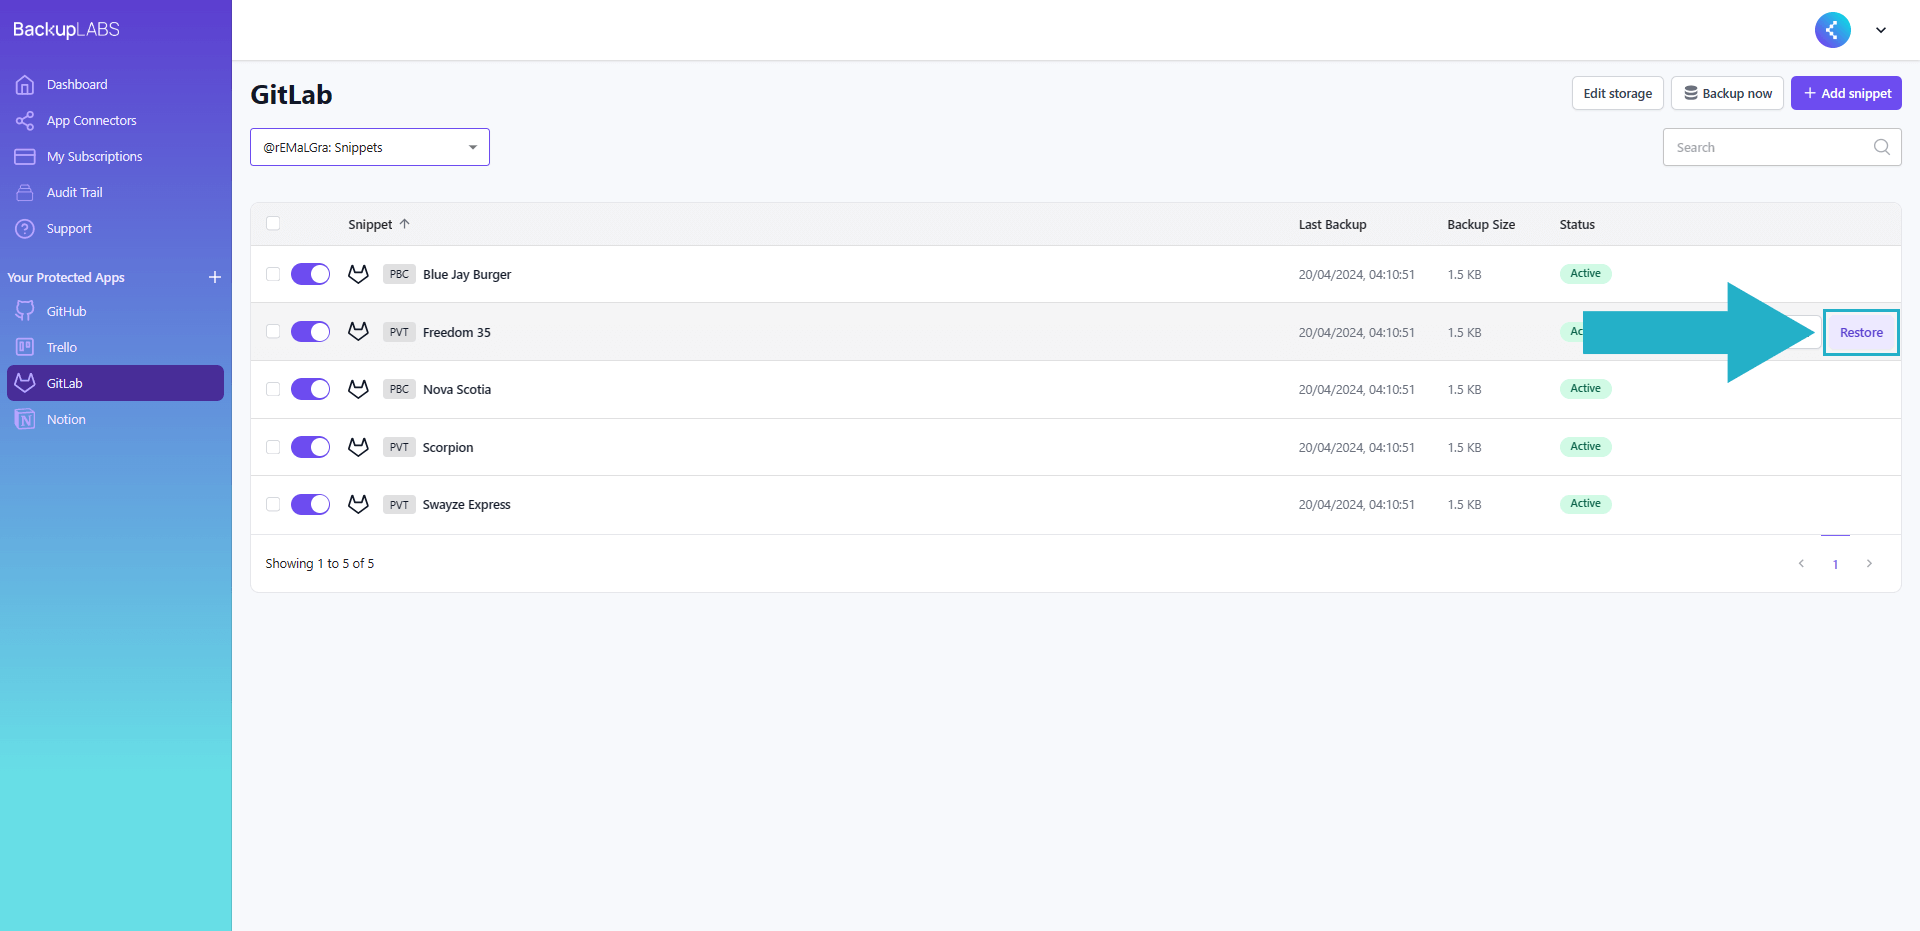Click the Backup Size column header

(x=1481, y=225)
